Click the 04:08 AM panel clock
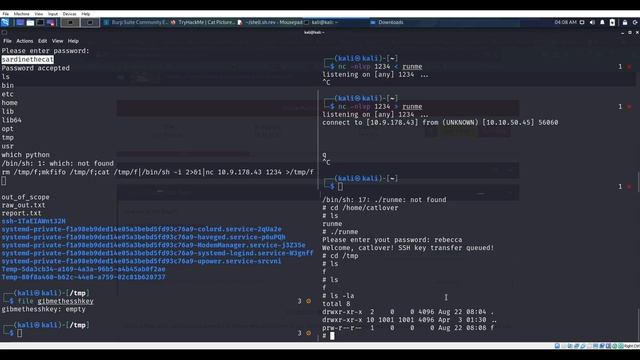The height and width of the screenshot is (360, 640). coord(565,22)
